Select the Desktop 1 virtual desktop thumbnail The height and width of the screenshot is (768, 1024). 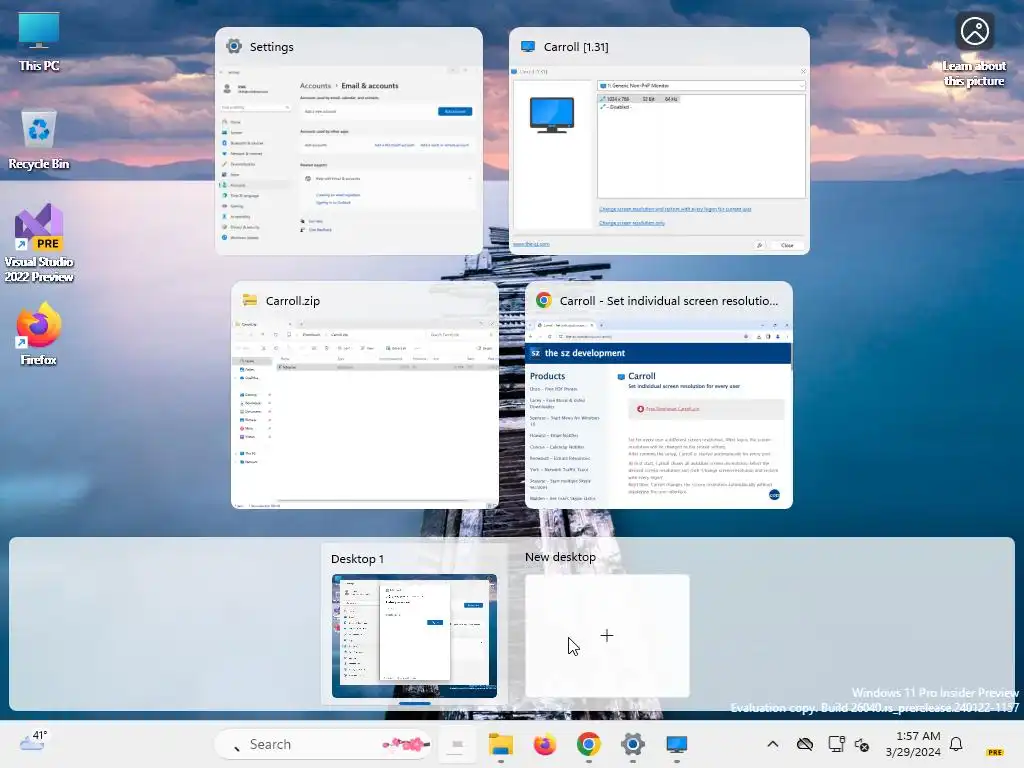pos(414,635)
